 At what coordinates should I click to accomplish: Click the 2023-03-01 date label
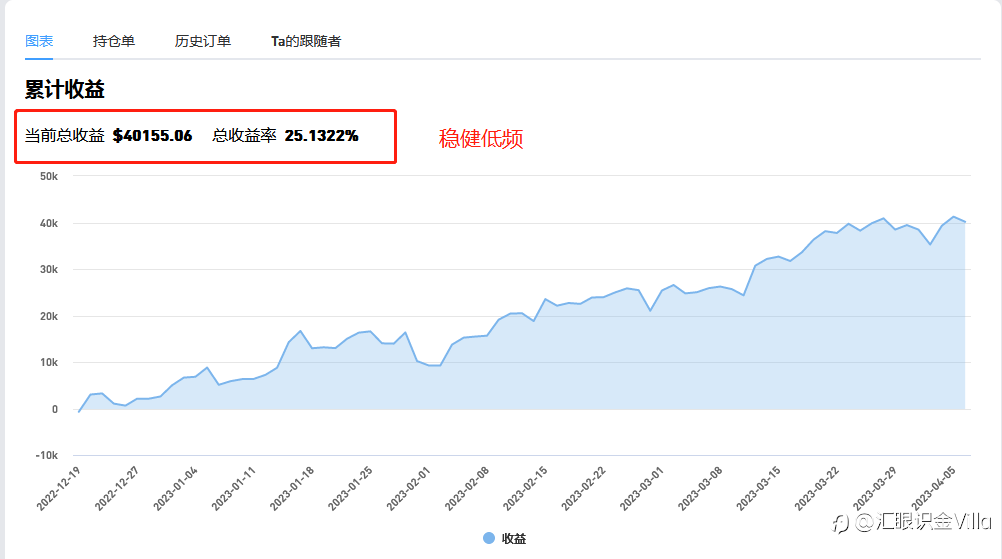pyautogui.click(x=642, y=489)
